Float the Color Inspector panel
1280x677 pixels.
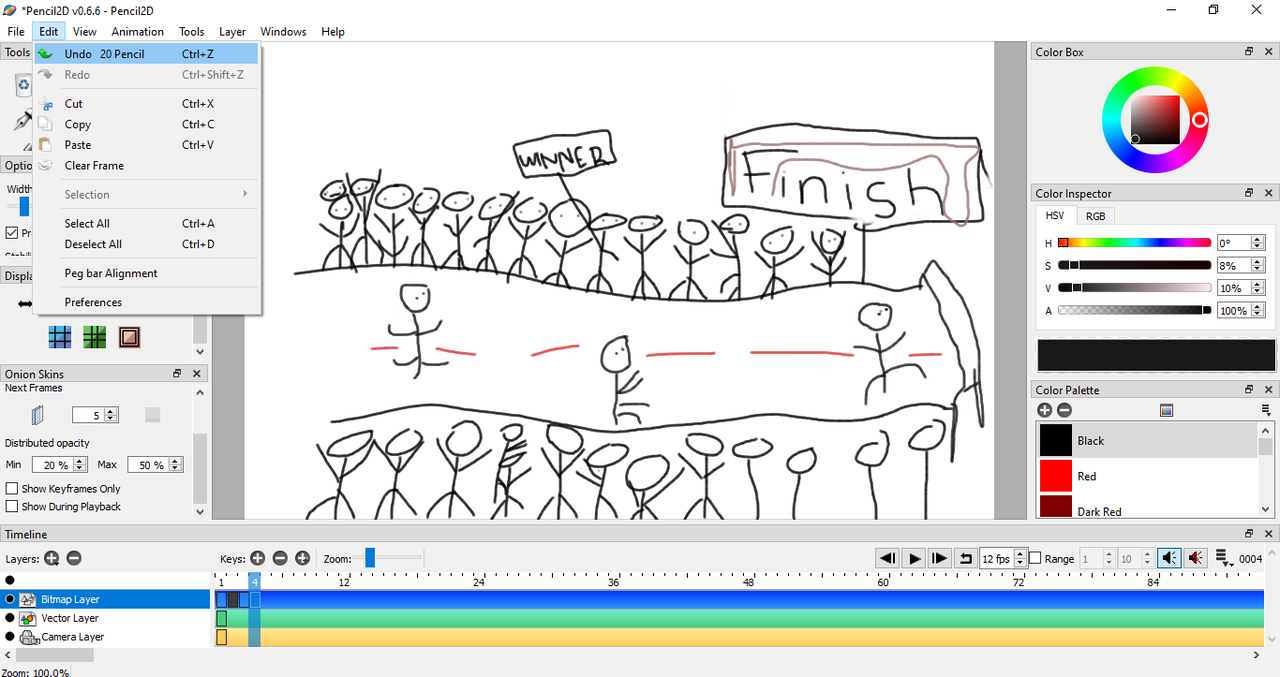[x=1249, y=193]
